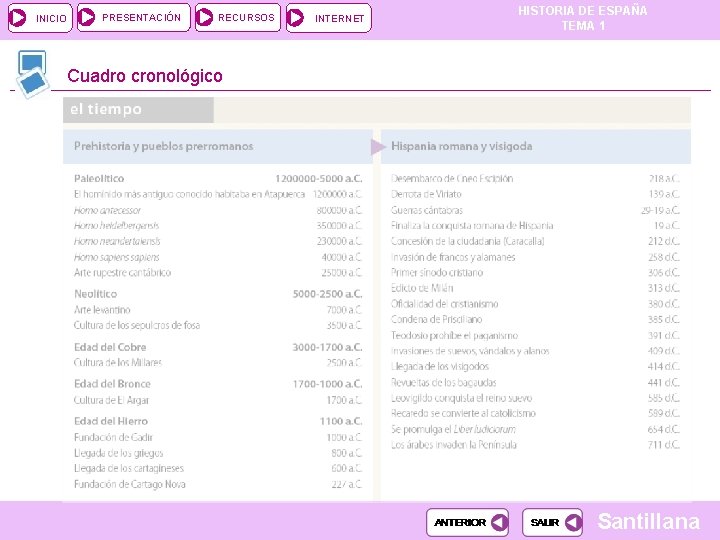This screenshot has height=540, width=720.
Task: Open the PRESENTACIÓN section
Action: point(134,18)
